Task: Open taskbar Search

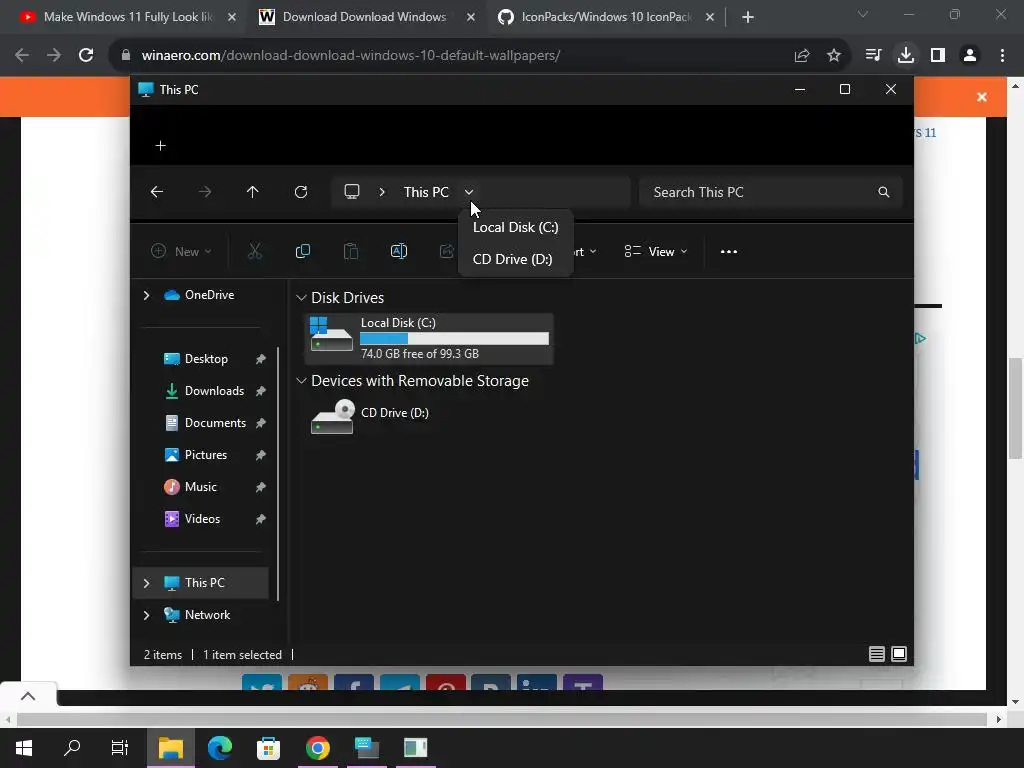Action: (72, 748)
